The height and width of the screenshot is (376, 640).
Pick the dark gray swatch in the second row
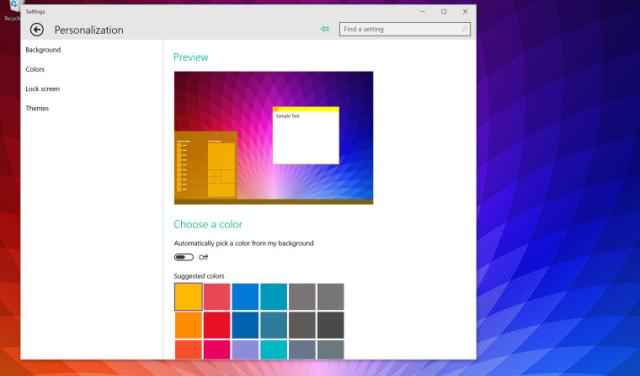(331, 325)
